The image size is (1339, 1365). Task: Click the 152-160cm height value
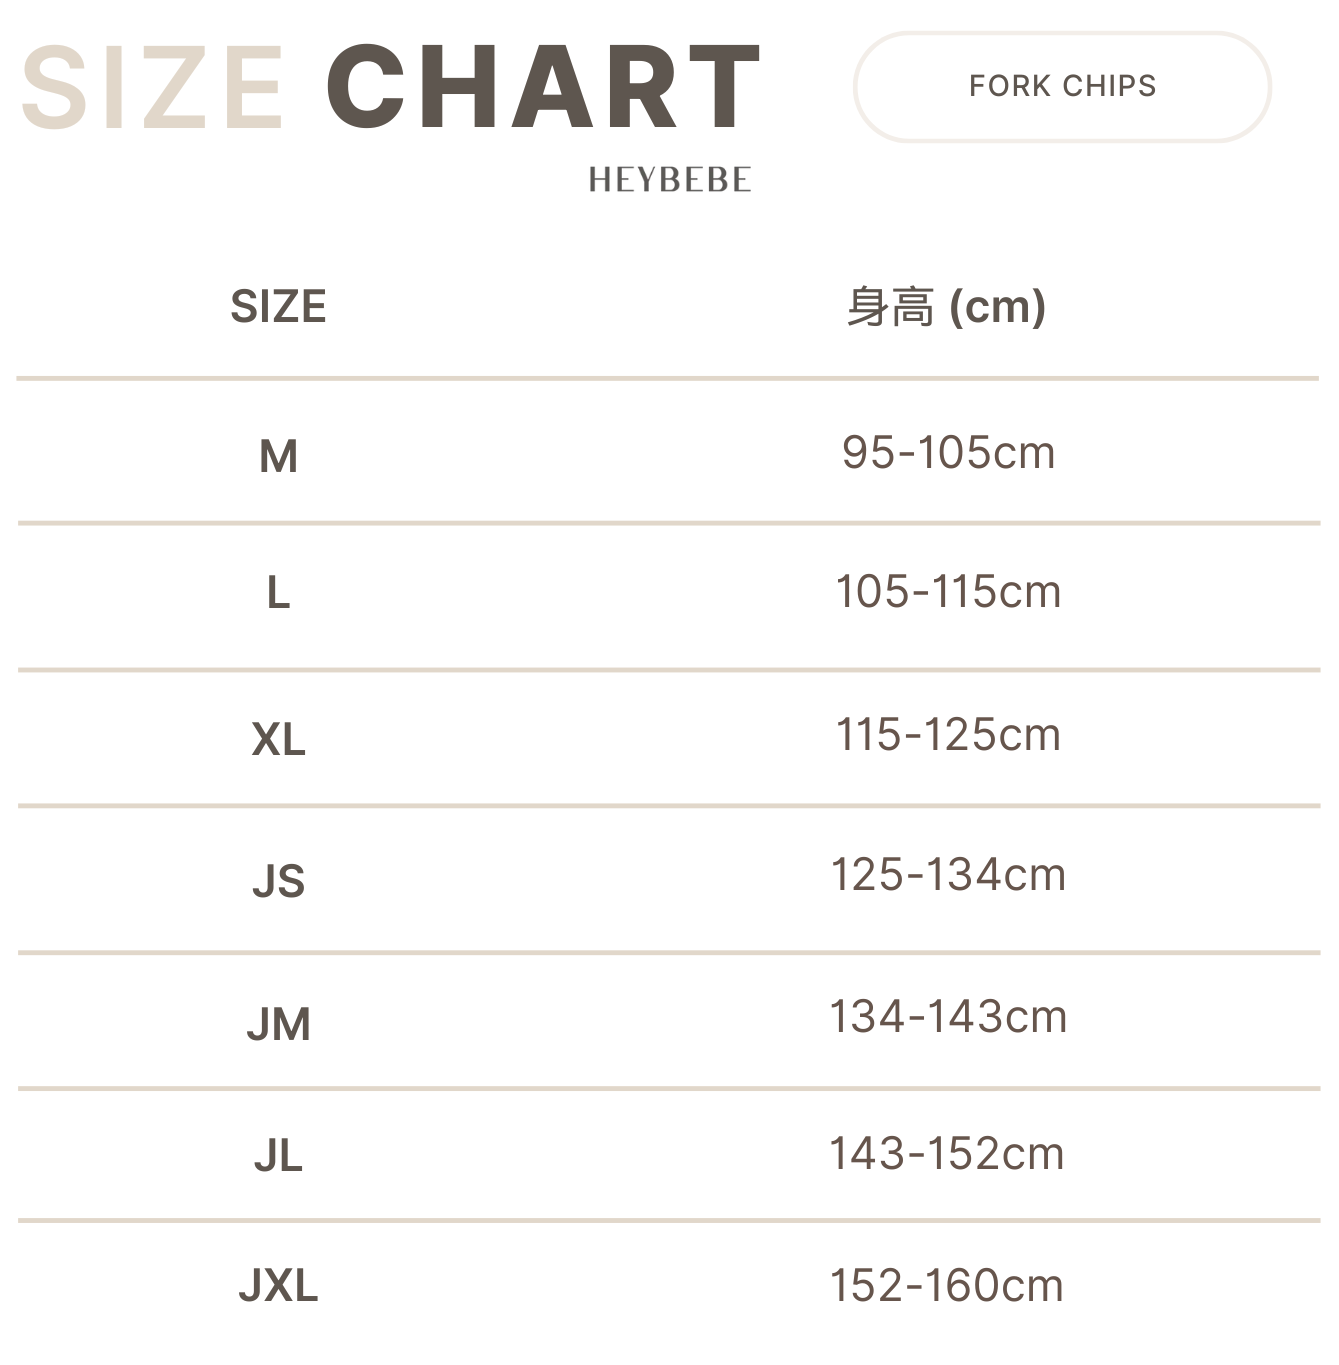click(946, 1286)
